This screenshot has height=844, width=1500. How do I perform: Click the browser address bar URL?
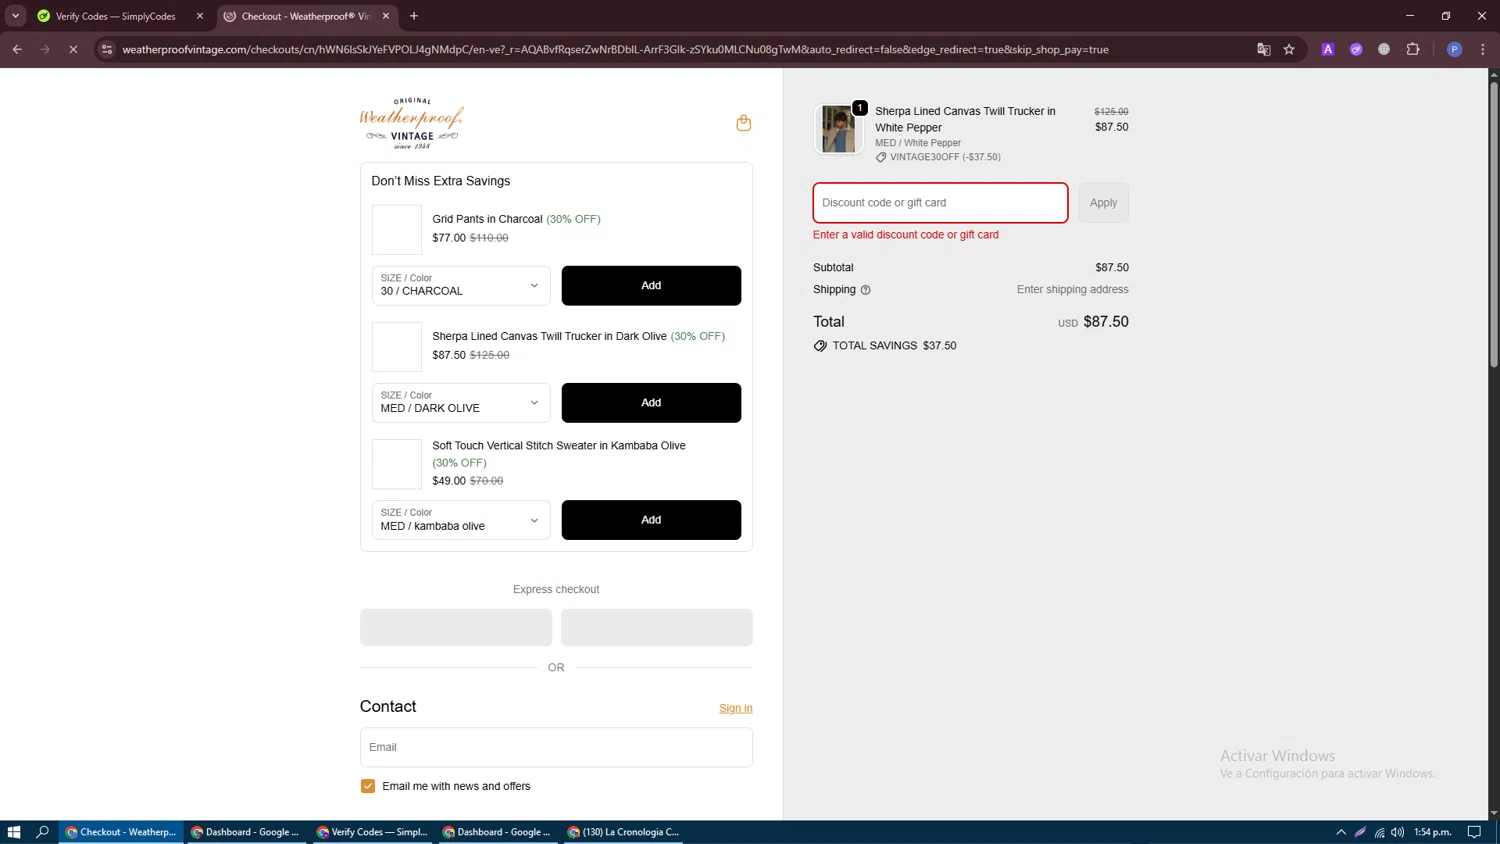(615, 49)
